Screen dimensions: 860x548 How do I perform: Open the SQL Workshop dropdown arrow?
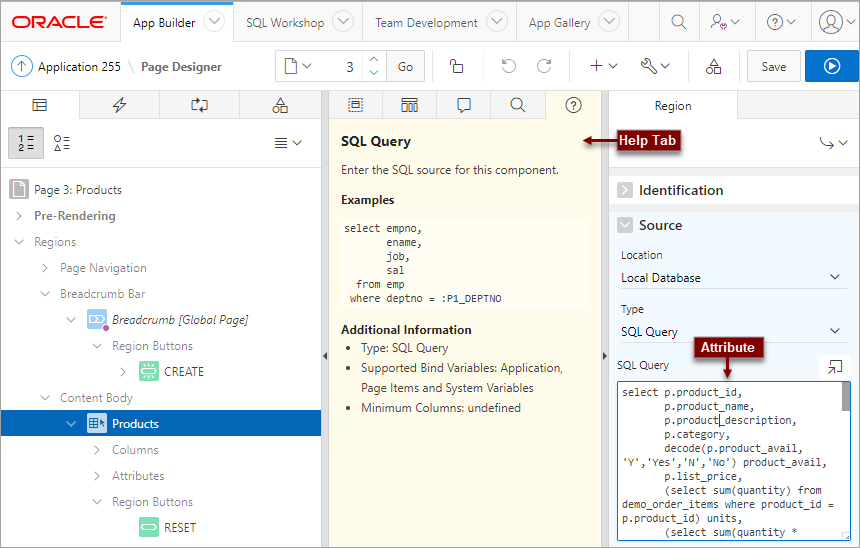(343, 22)
